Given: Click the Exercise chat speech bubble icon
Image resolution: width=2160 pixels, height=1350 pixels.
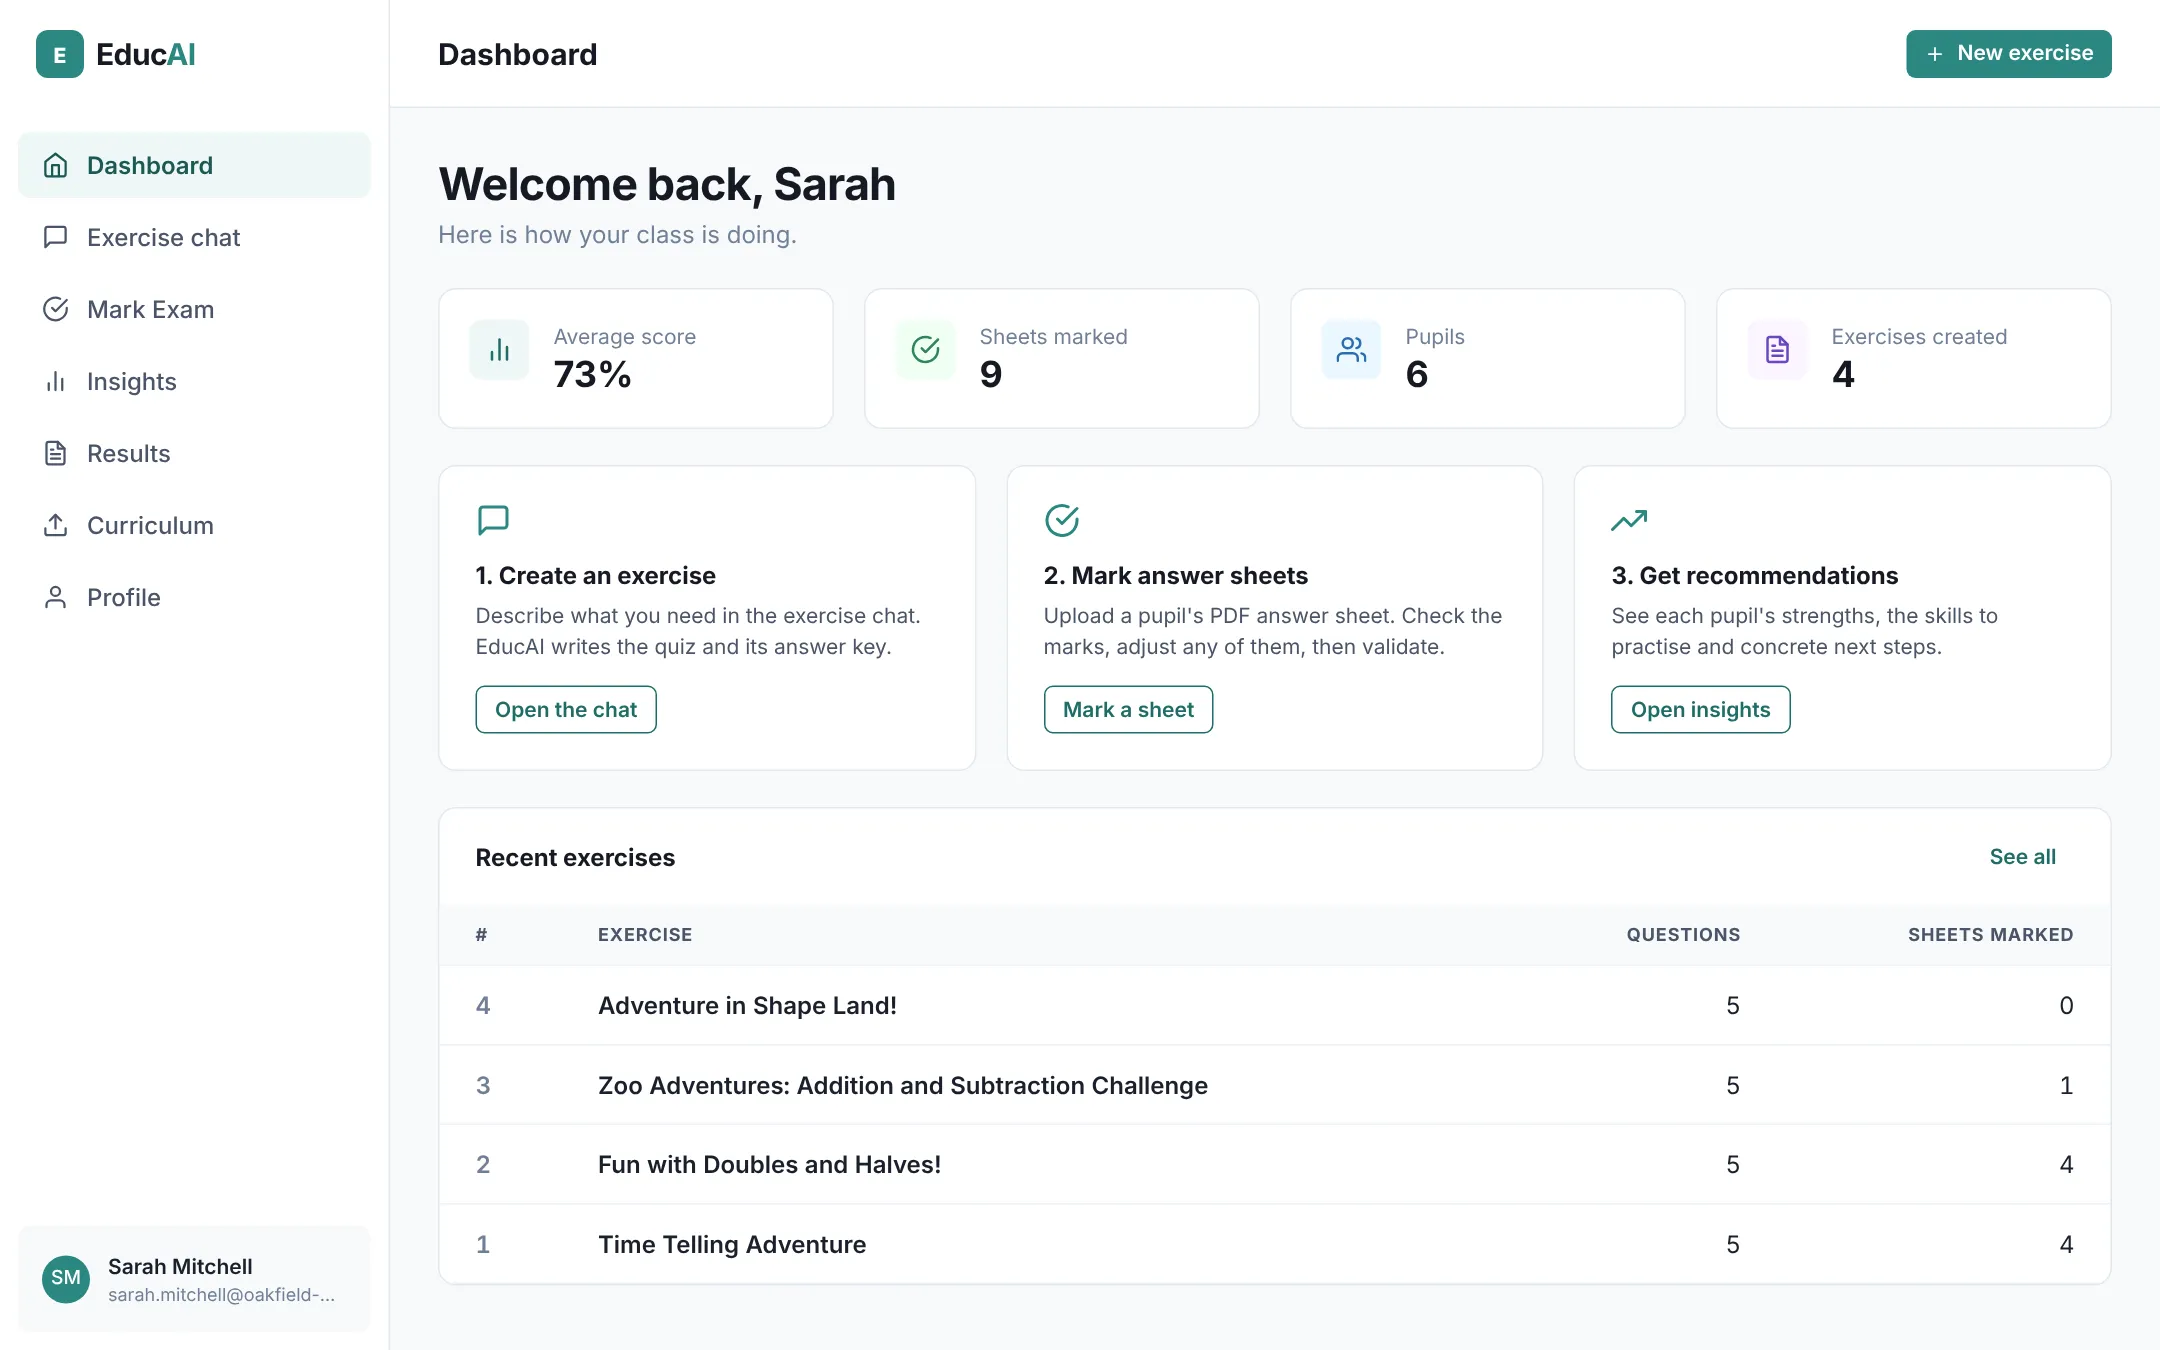Looking at the screenshot, I should point(56,237).
